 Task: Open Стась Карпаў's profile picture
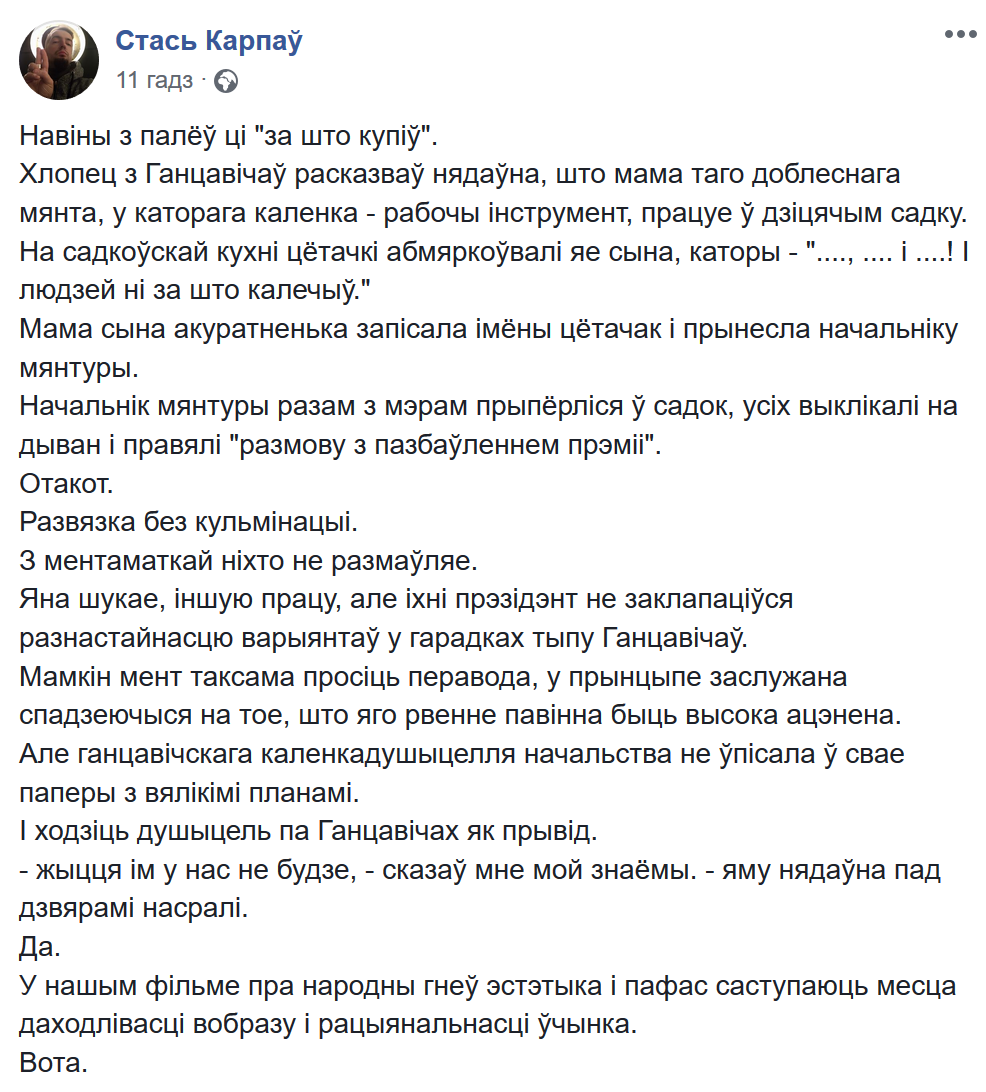click(x=58, y=60)
